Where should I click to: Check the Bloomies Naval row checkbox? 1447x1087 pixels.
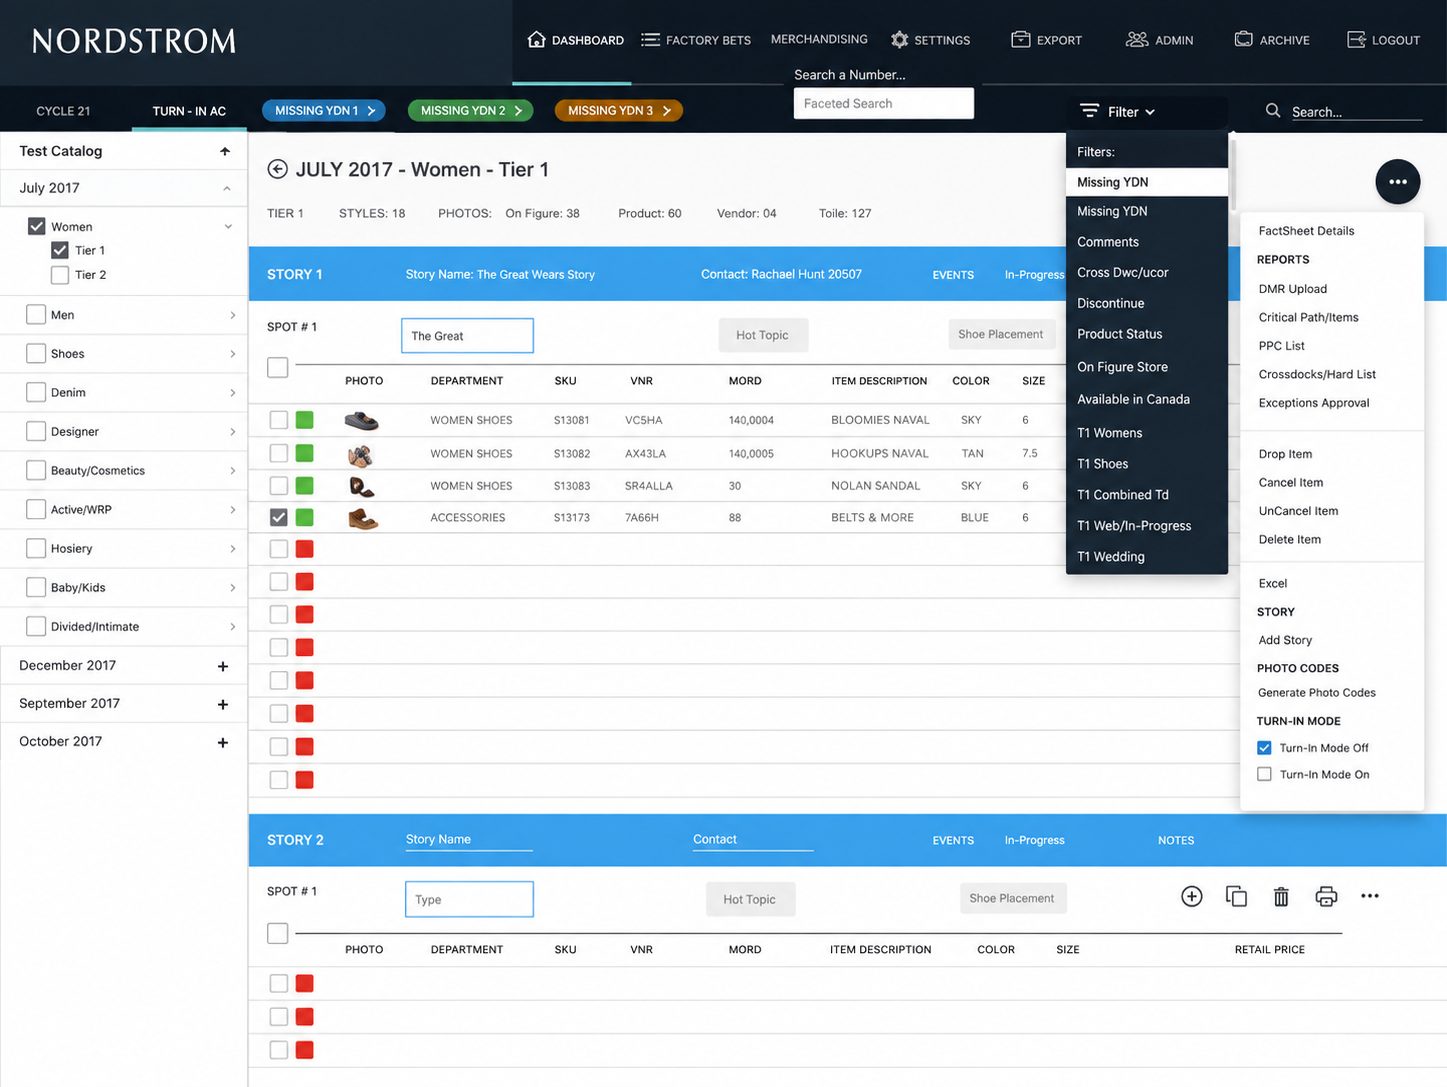point(279,420)
